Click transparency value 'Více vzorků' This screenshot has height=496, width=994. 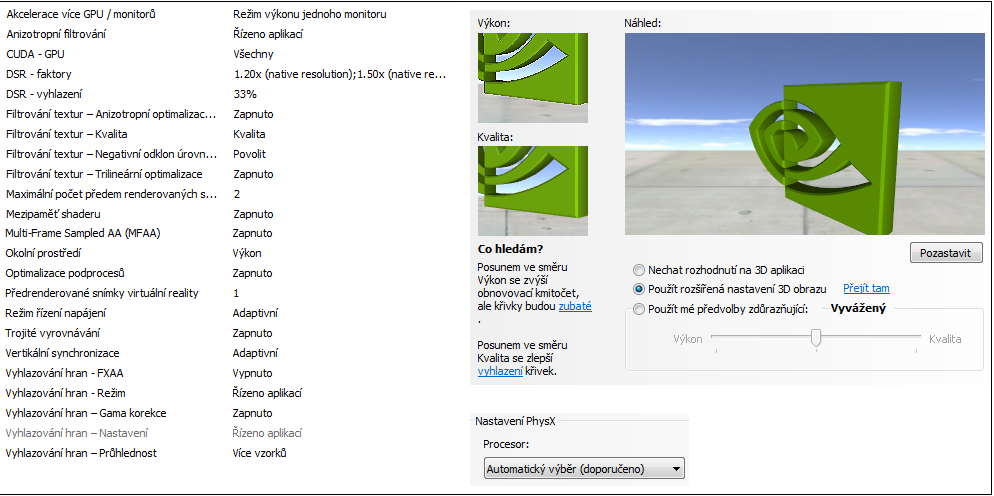pyautogui.click(x=260, y=453)
